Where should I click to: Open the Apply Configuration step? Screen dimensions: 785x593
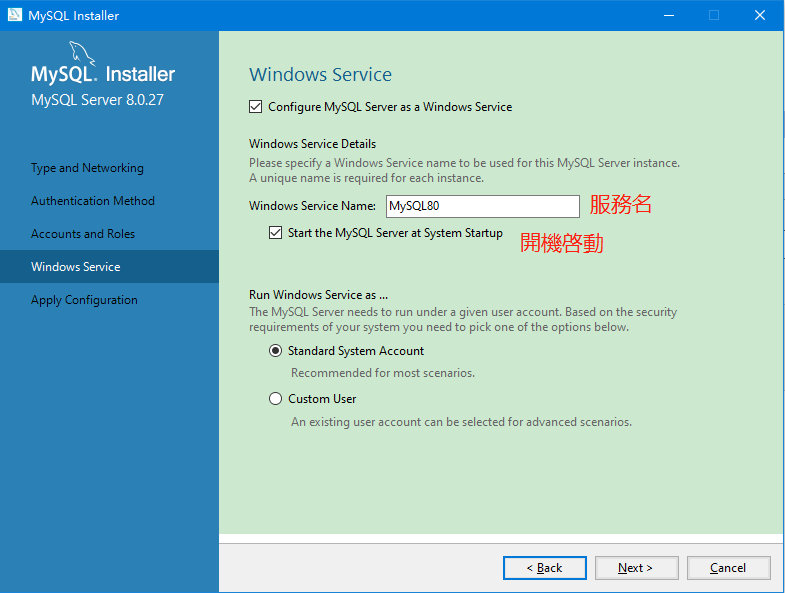[x=84, y=300]
